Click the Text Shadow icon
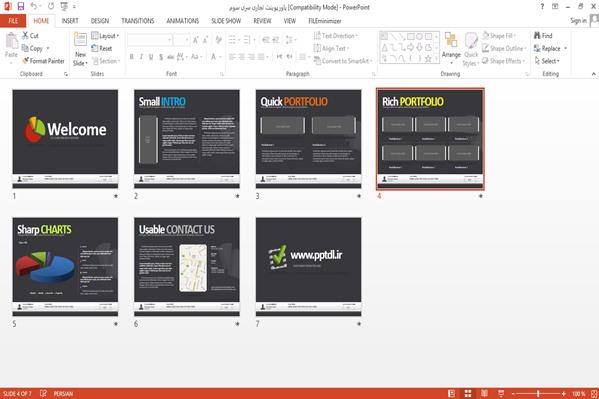The image size is (599, 399). tap(161, 57)
